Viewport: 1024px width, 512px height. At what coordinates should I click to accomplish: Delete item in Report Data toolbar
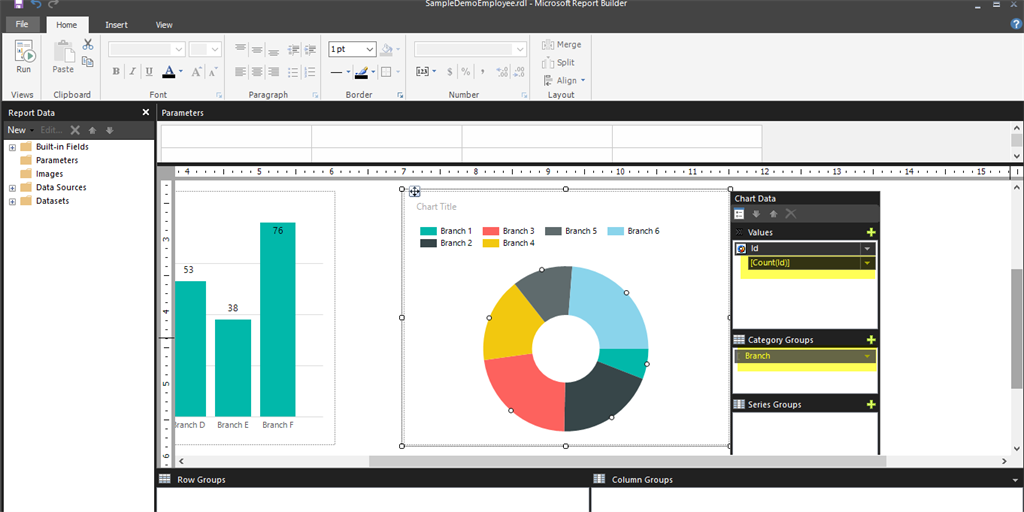[75, 130]
